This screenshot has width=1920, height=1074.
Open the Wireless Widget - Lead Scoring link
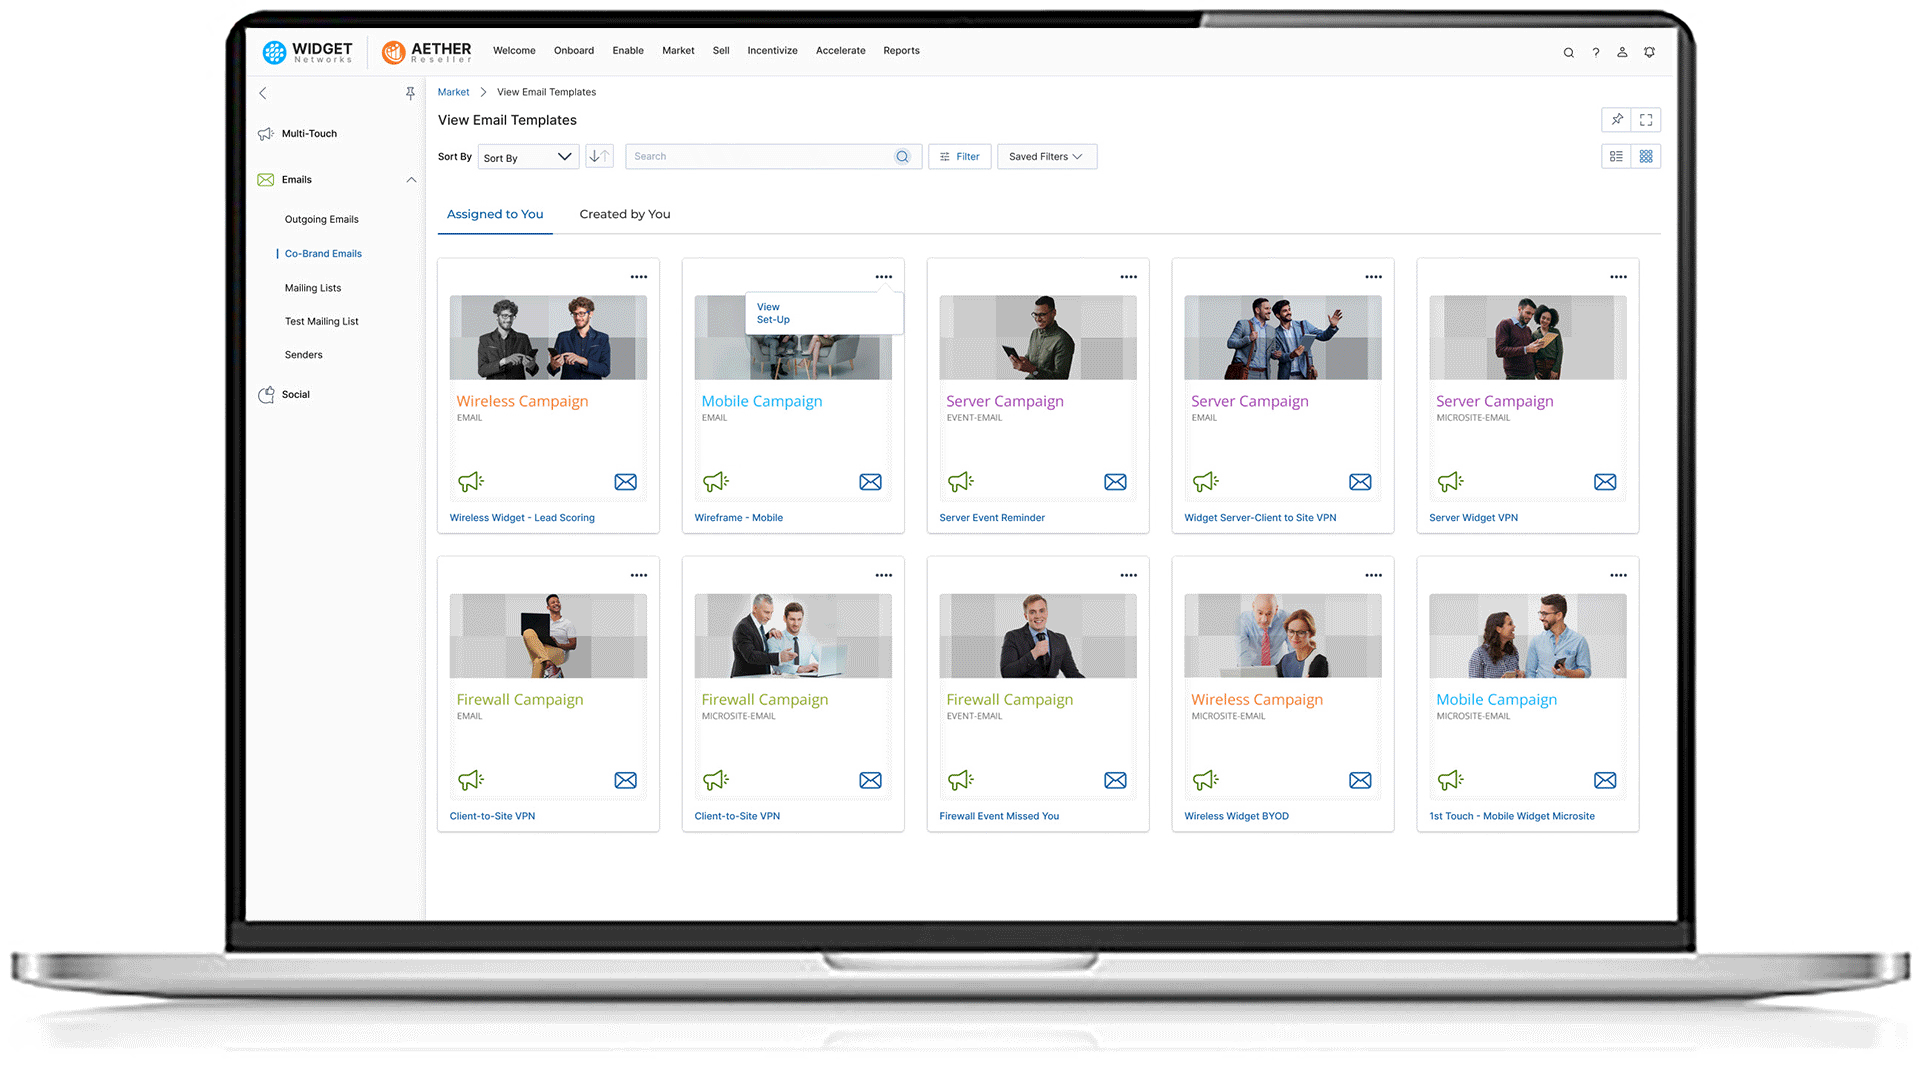coord(522,518)
